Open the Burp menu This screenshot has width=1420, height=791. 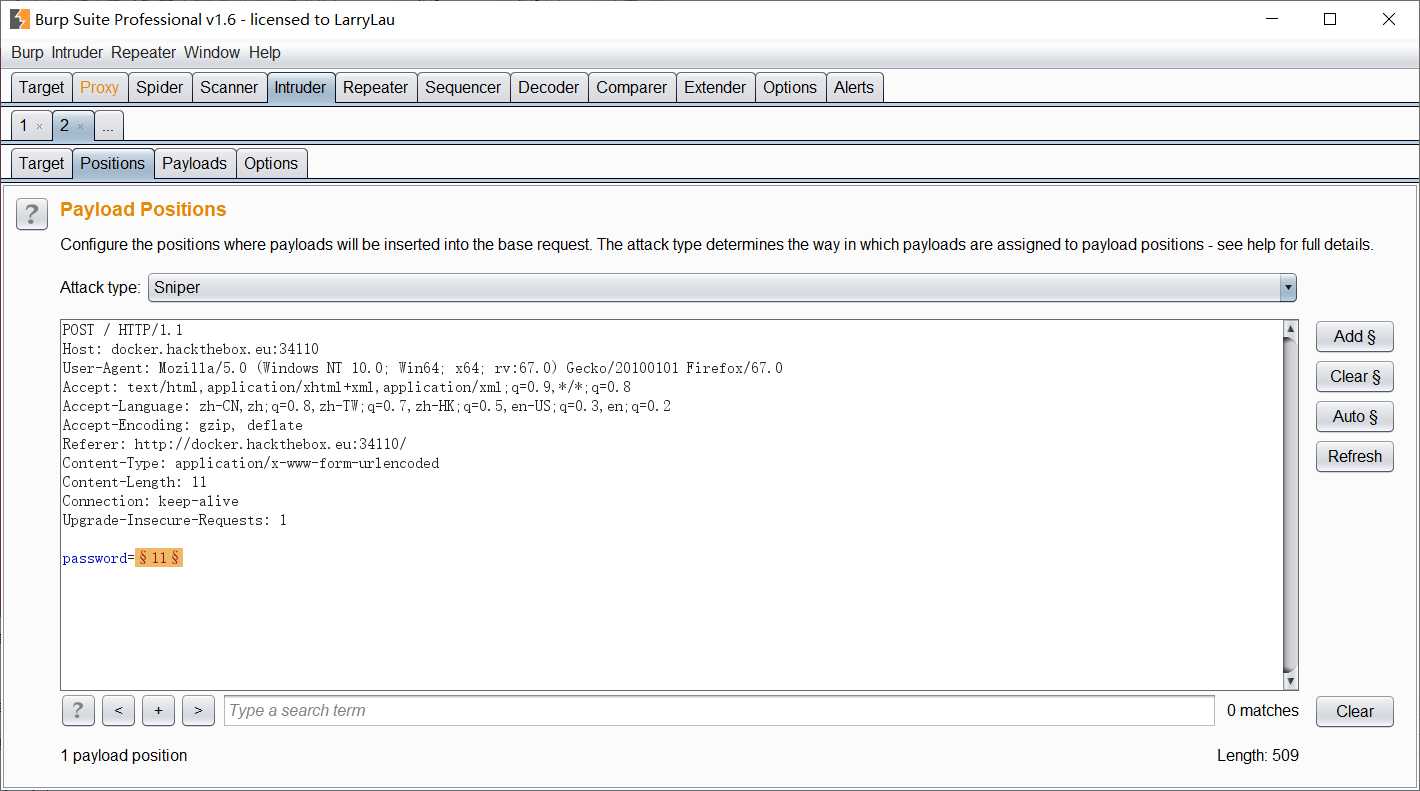pyautogui.click(x=27, y=52)
